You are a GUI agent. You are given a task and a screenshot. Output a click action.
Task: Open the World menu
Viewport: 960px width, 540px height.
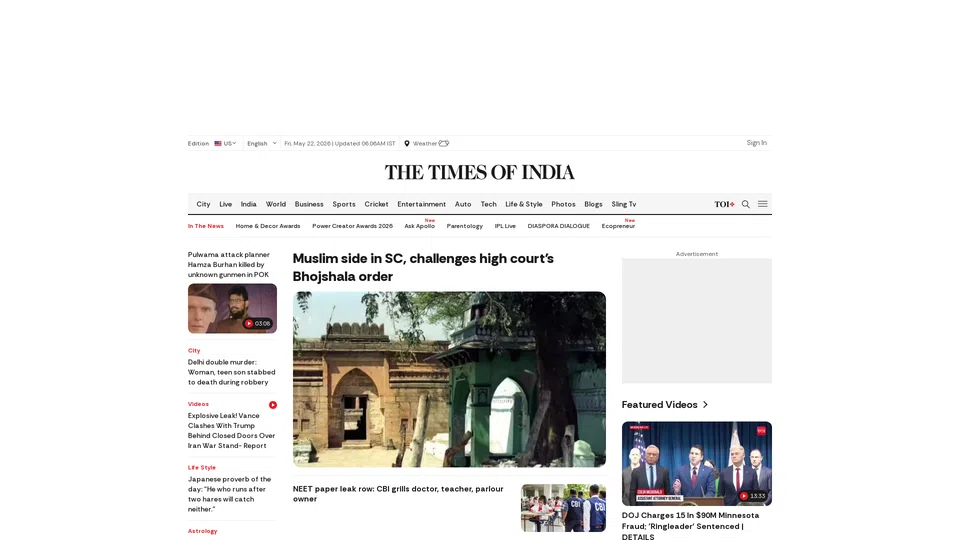pos(276,204)
